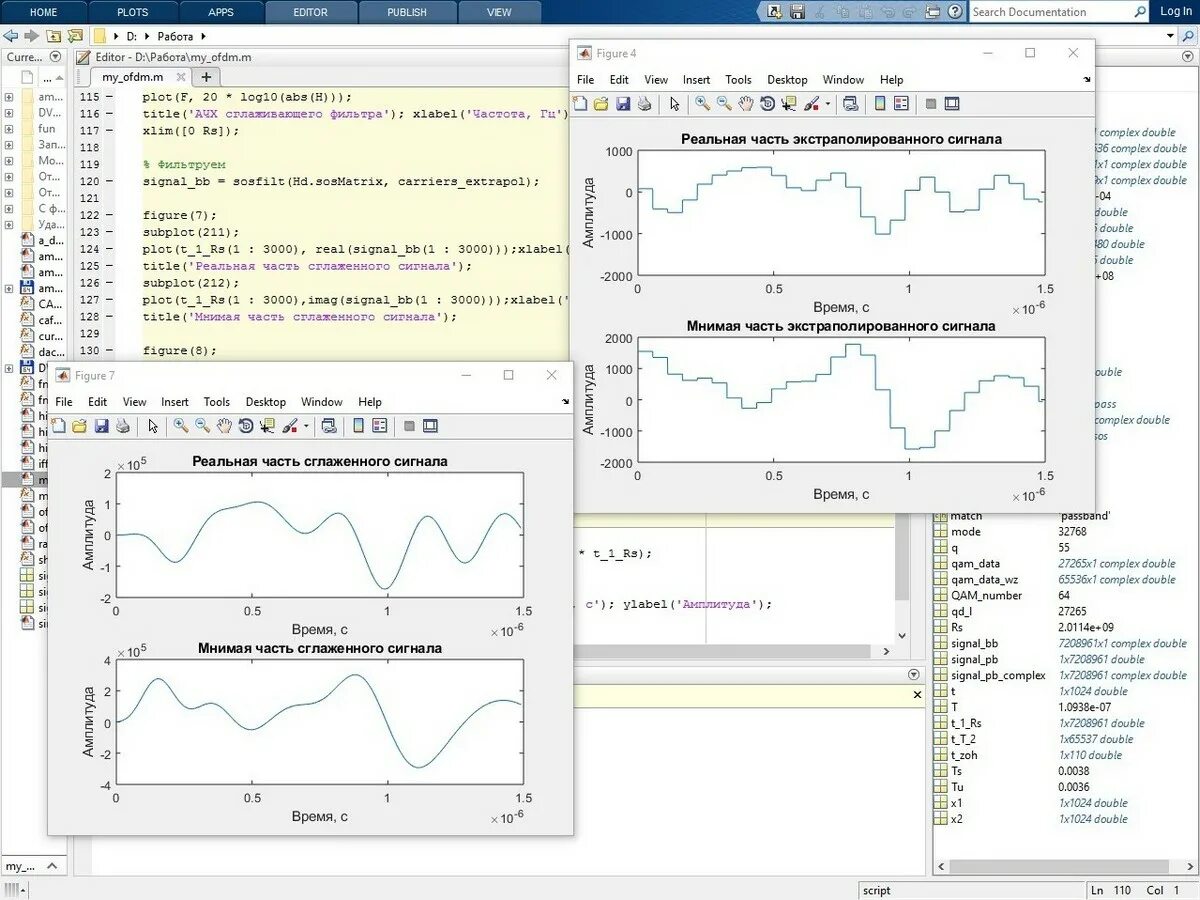Go up one folder level icon
Viewport: 1200px width, 900px height.
point(53,36)
